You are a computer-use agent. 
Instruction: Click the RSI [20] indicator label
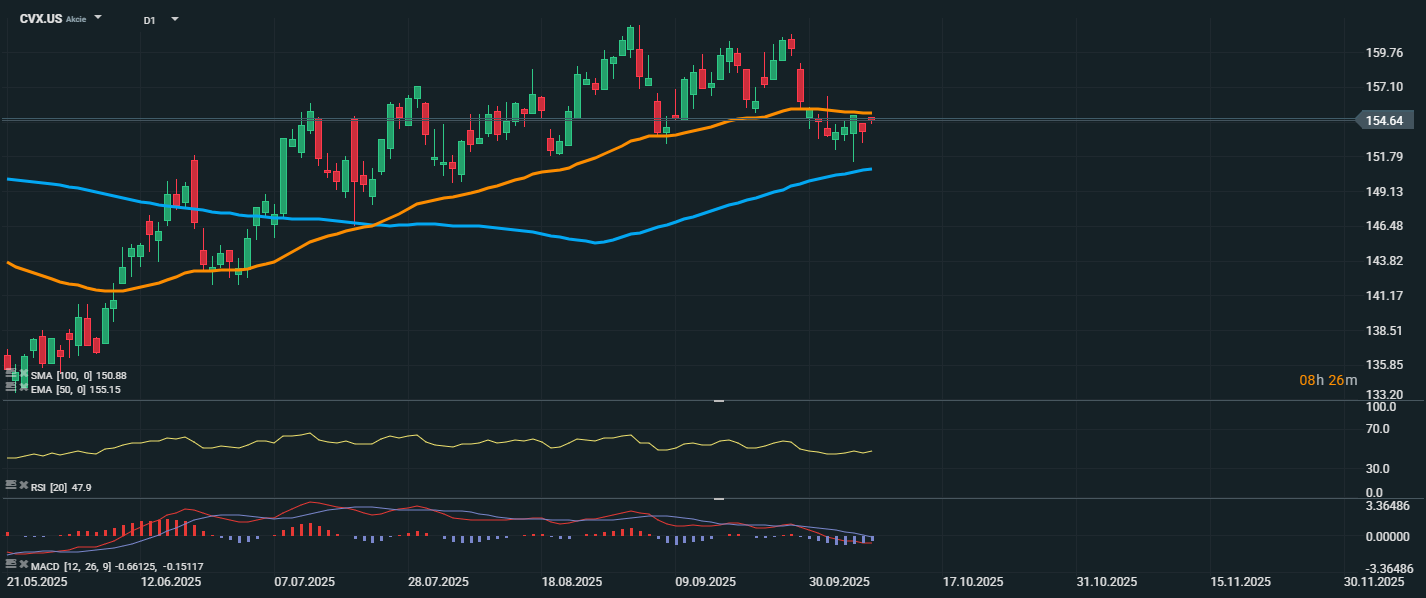pos(51,487)
